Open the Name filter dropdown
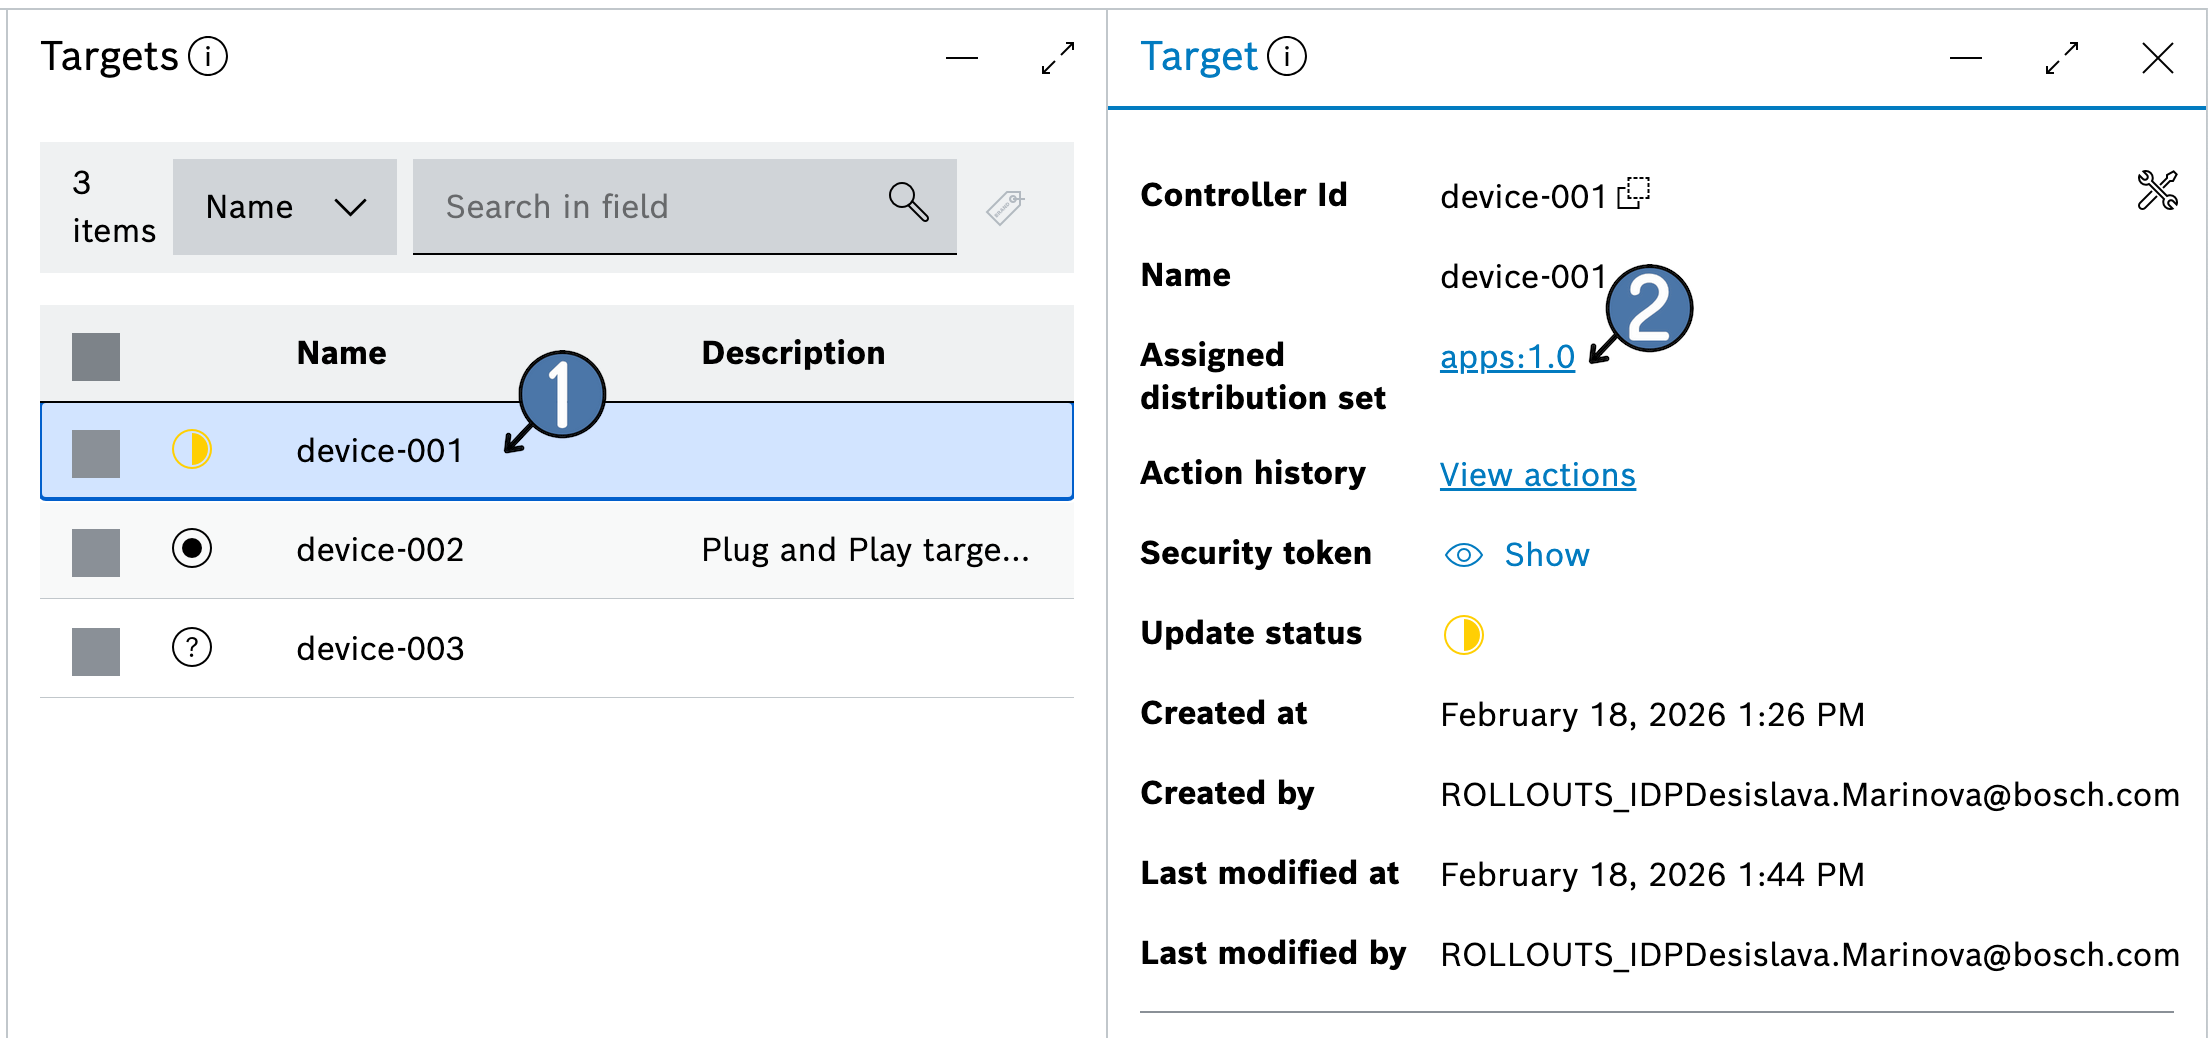 (x=285, y=207)
